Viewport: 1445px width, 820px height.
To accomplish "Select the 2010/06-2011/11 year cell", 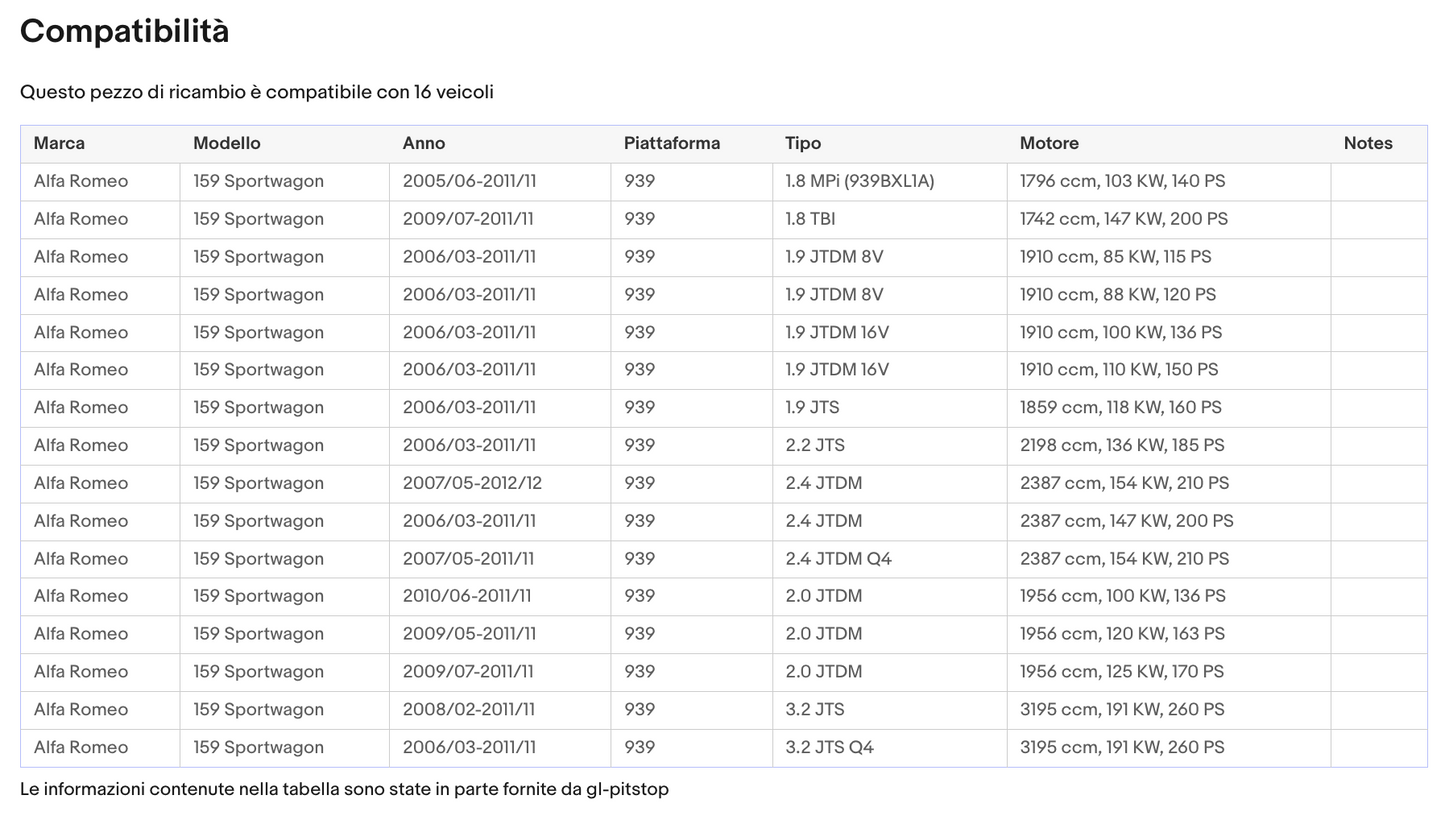I will [466, 596].
